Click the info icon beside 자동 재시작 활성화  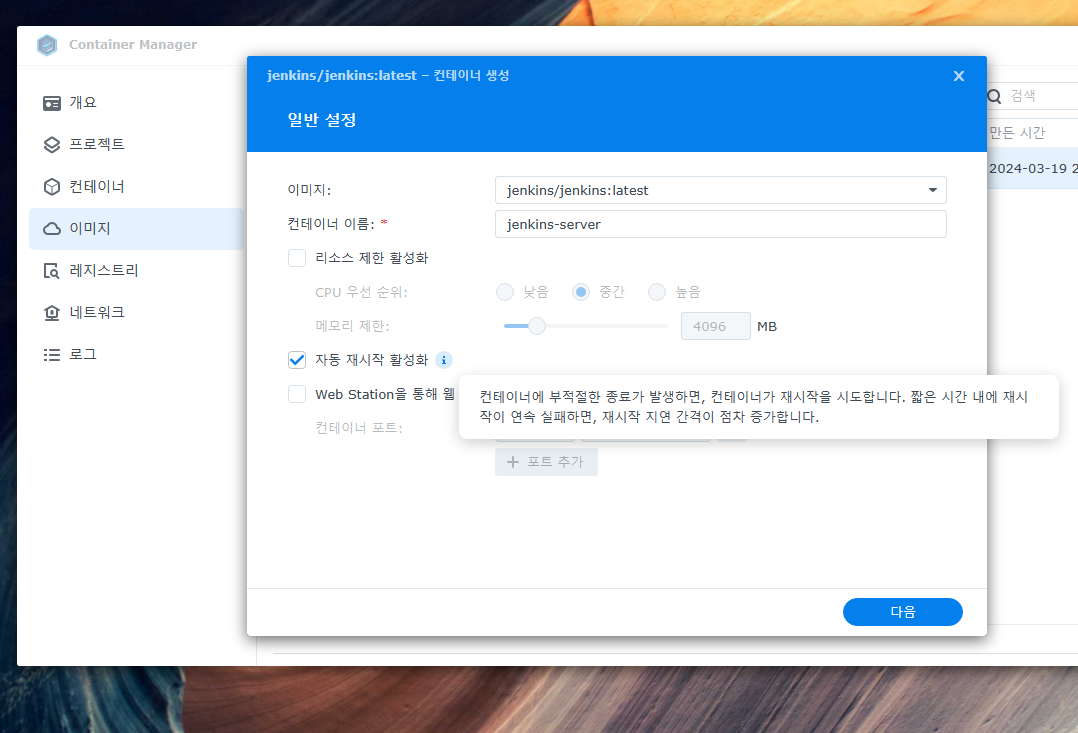click(443, 360)
